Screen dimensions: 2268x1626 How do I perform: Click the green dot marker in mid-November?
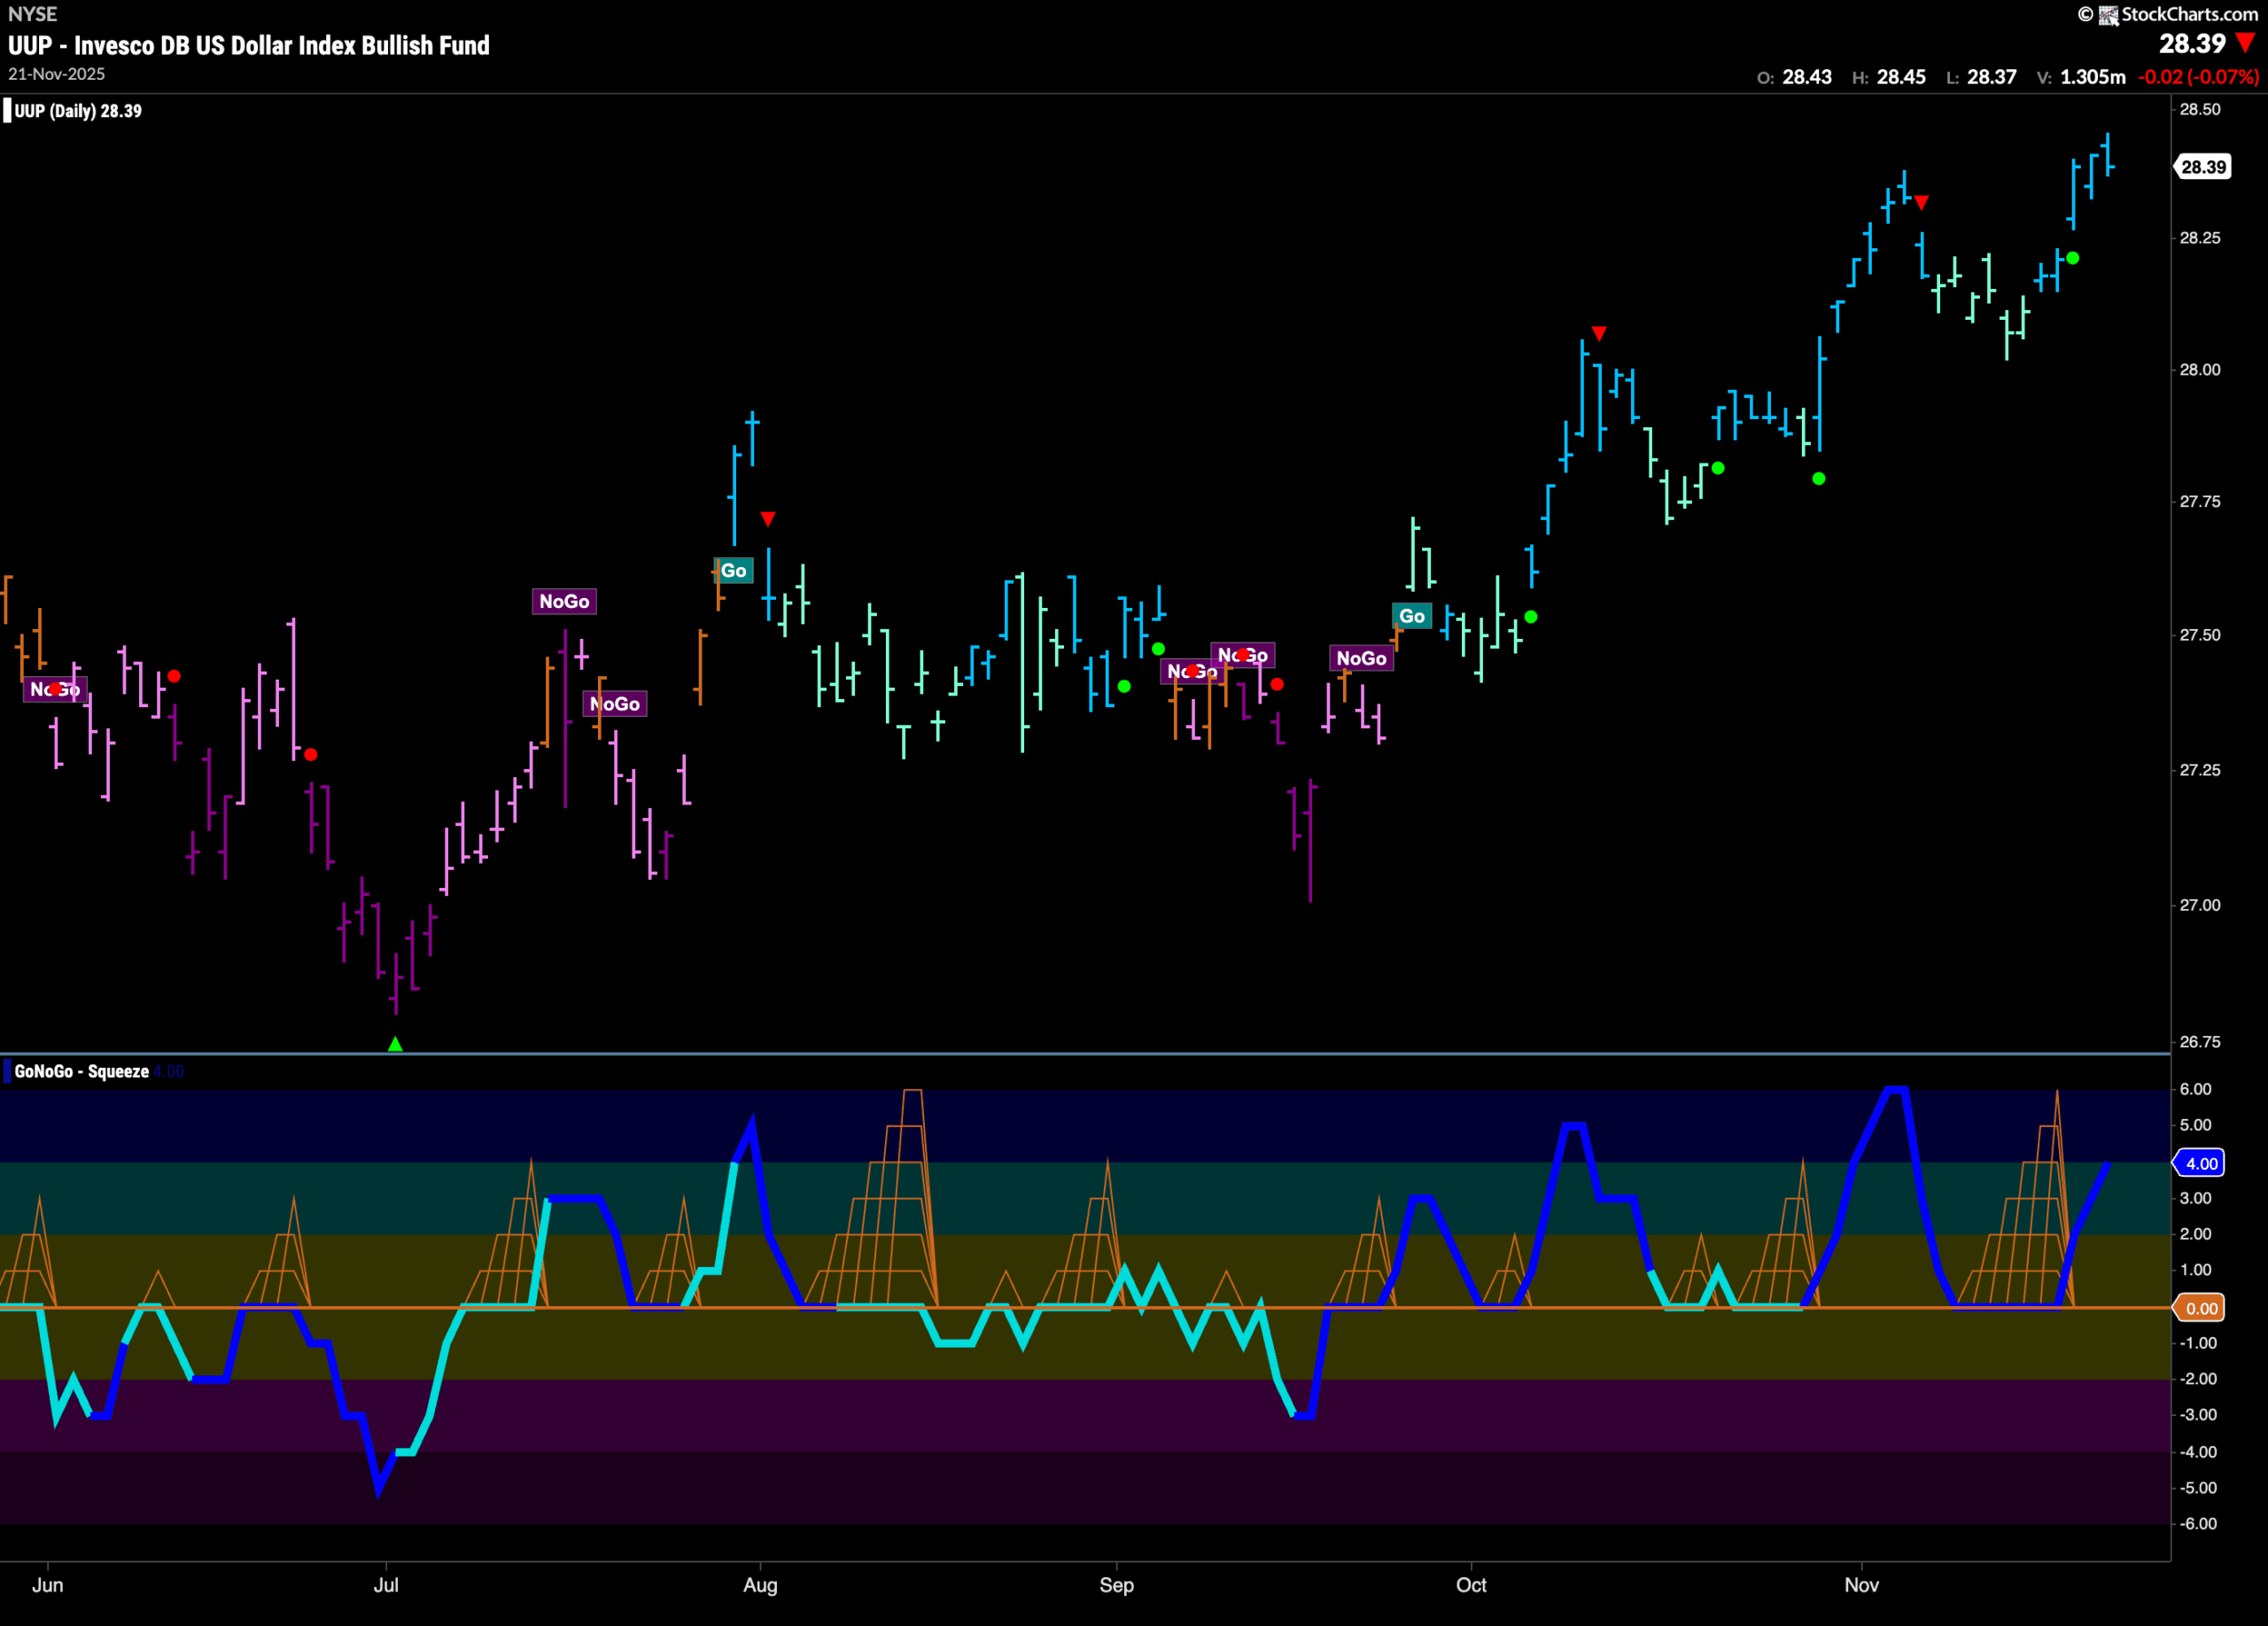click(x=2073, y=258)
